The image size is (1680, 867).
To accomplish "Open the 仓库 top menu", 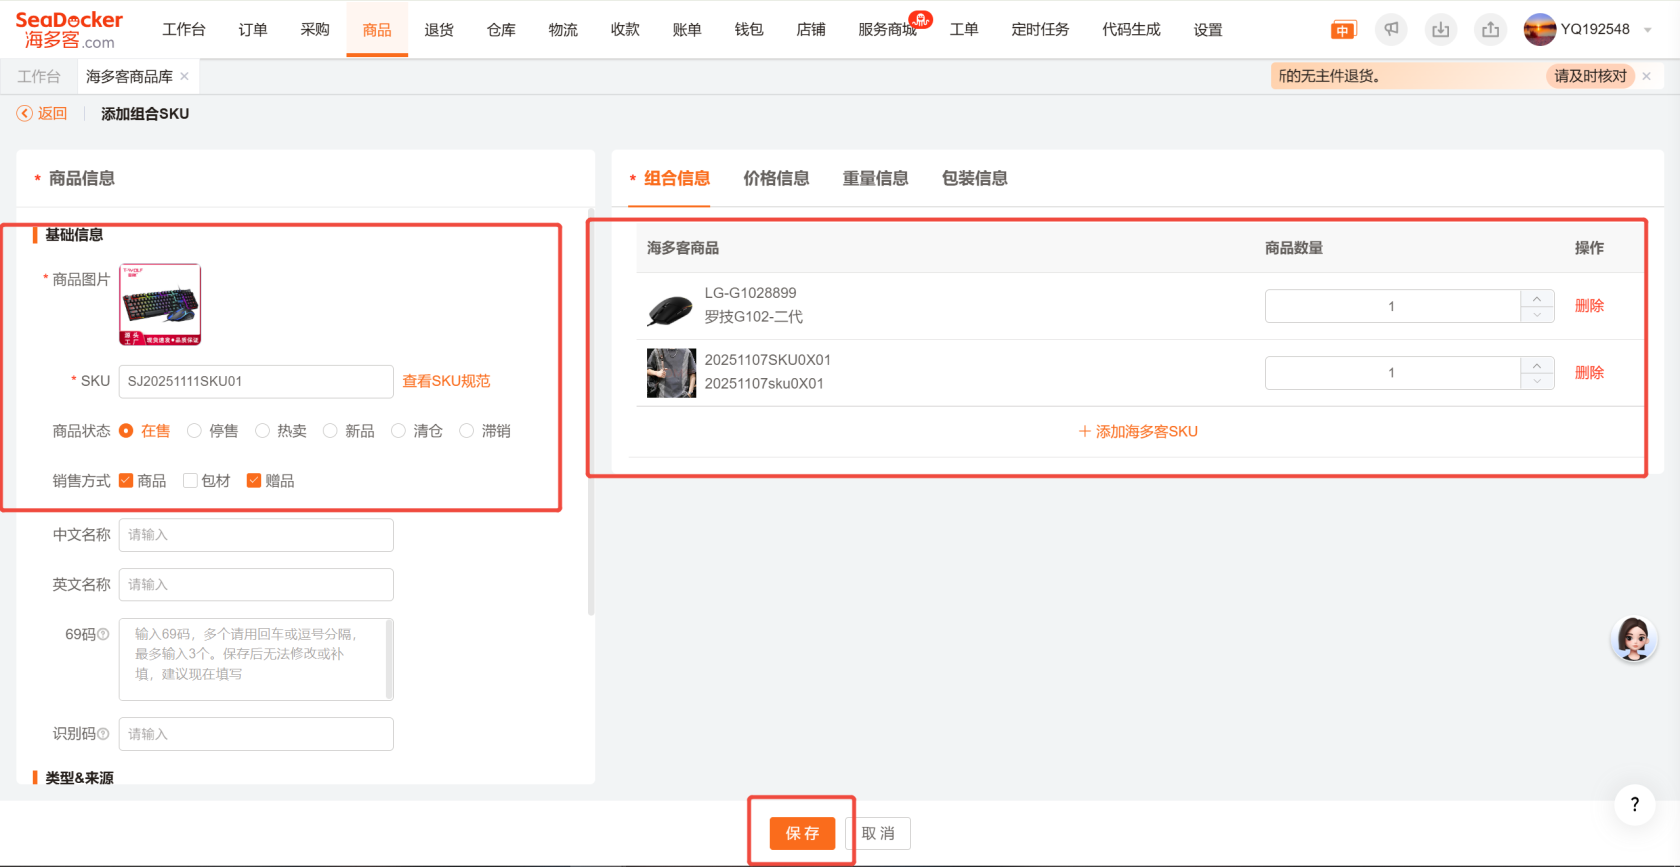I will tap(501, 30).
